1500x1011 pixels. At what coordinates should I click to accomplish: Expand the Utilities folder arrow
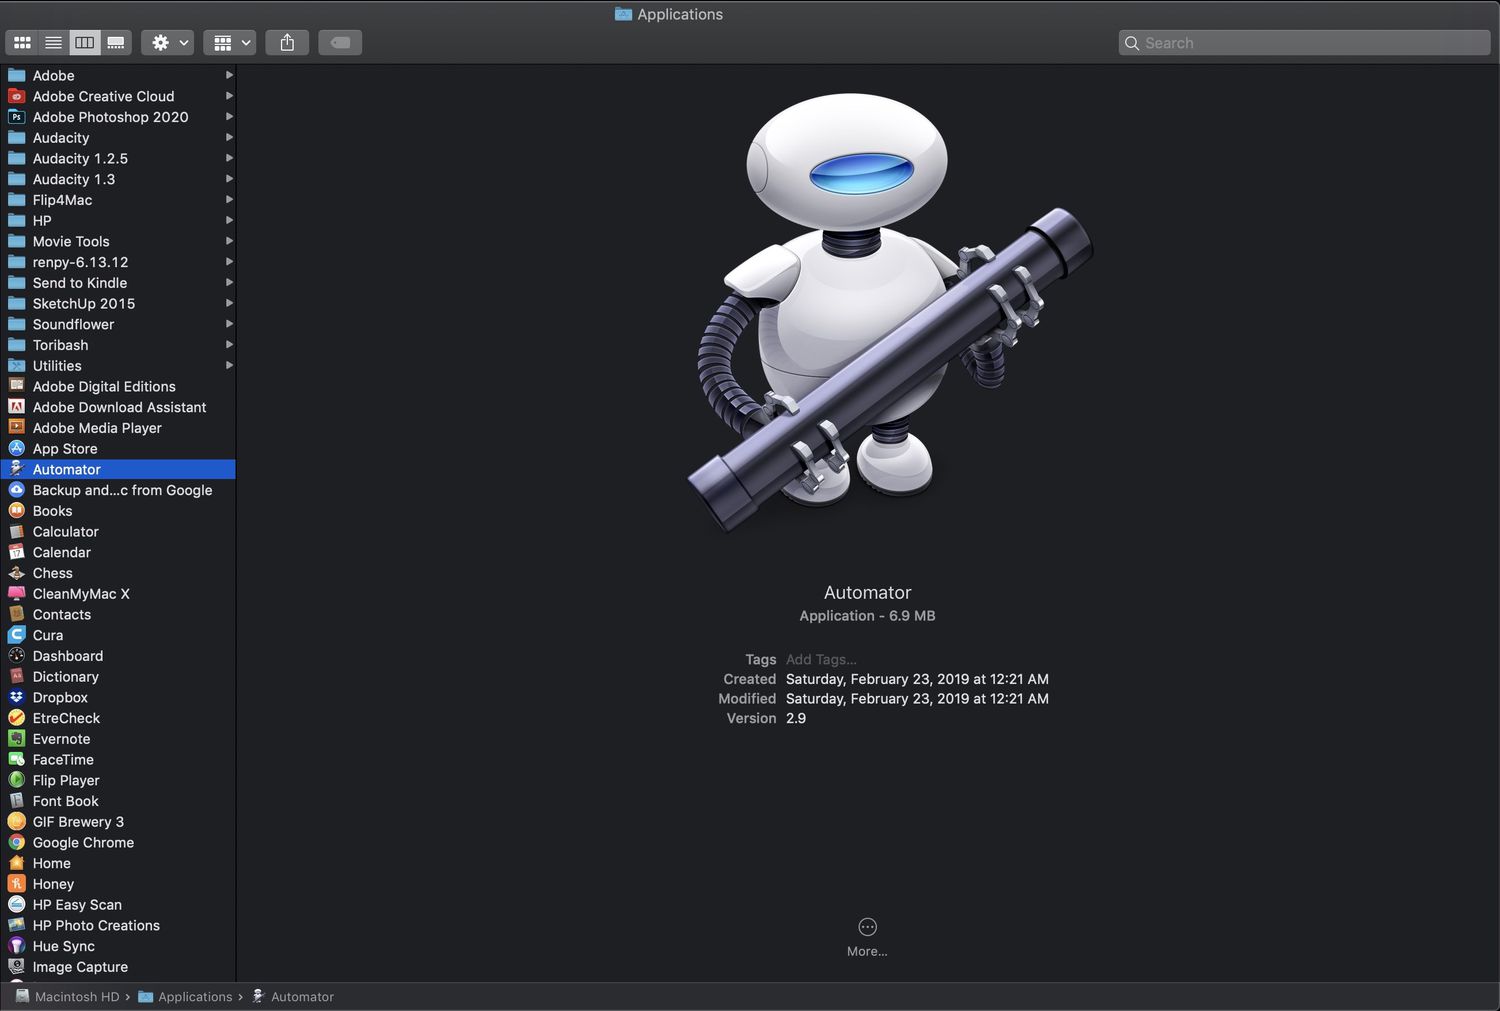coord(229,366)
